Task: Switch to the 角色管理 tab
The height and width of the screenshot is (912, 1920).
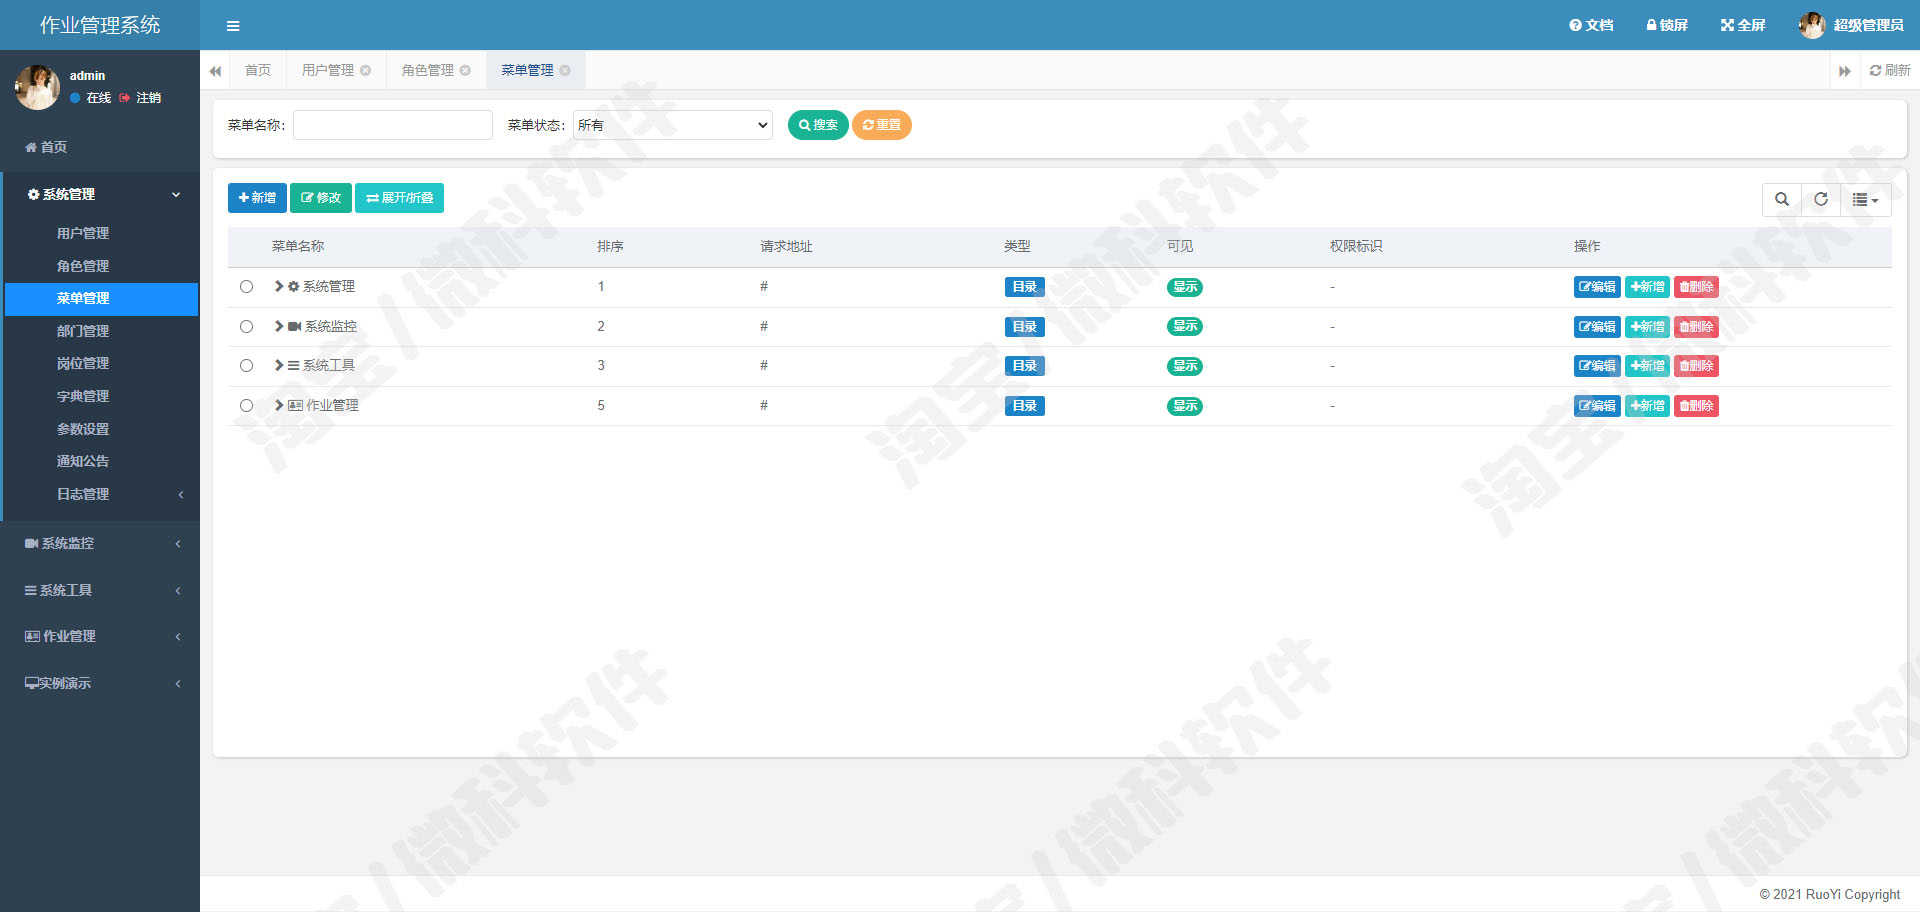Action: click(428, 70)
